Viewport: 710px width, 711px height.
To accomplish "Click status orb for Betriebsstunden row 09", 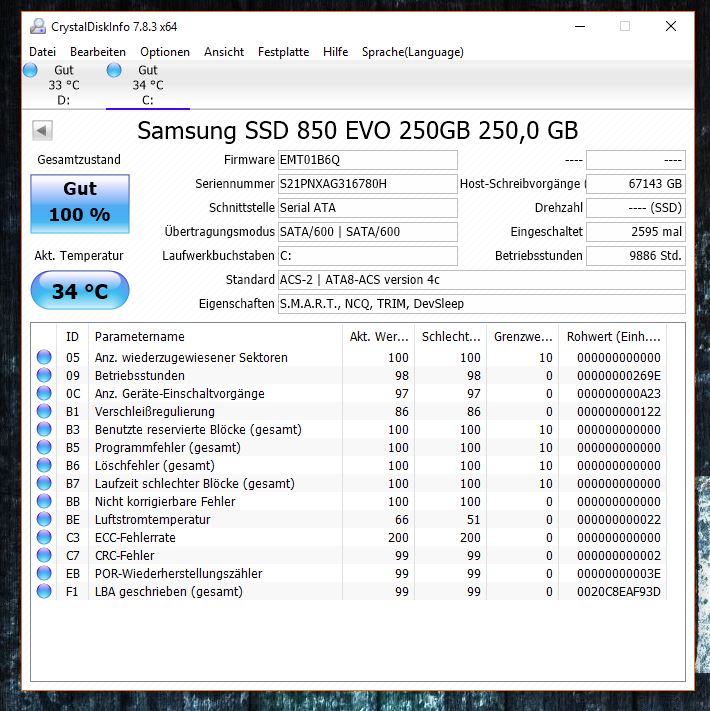I will click(x=44, y=375).
